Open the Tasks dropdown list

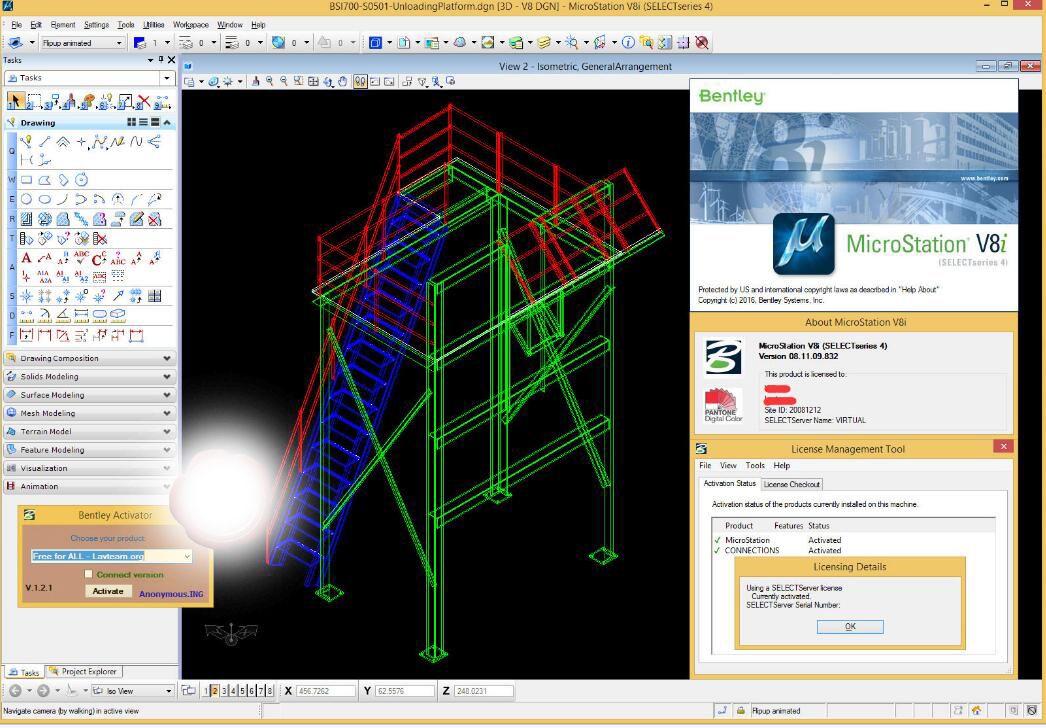coord(167,78)
